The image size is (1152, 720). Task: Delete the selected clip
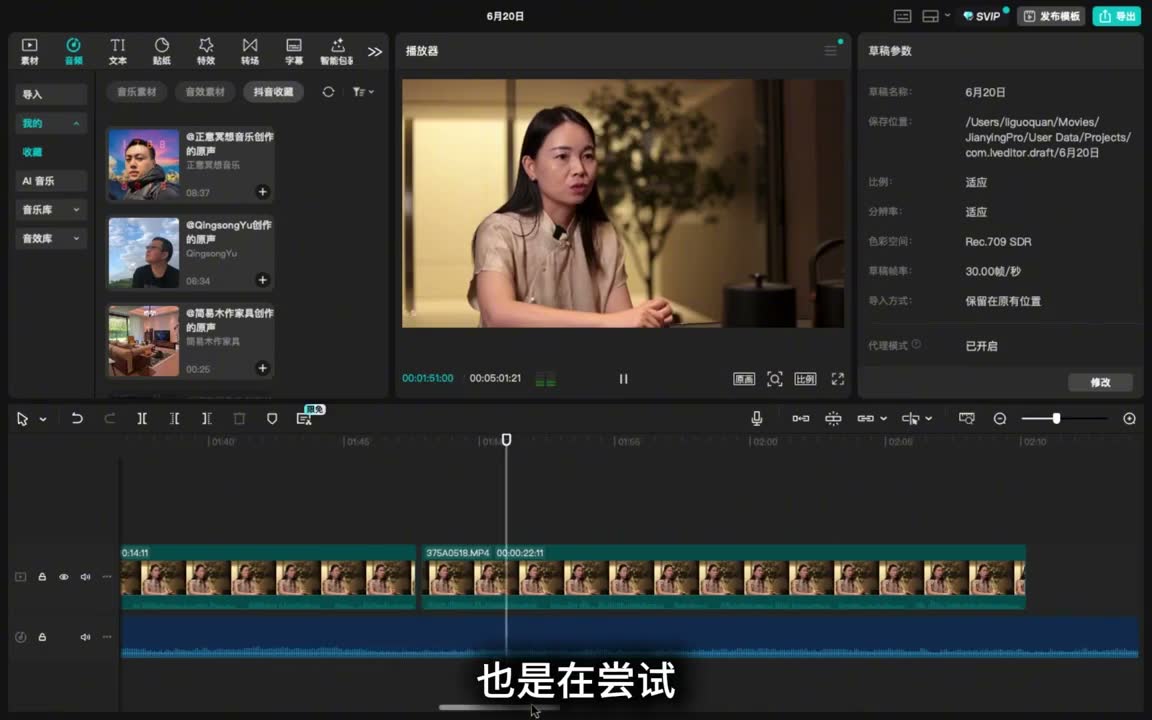click(239, 418)
